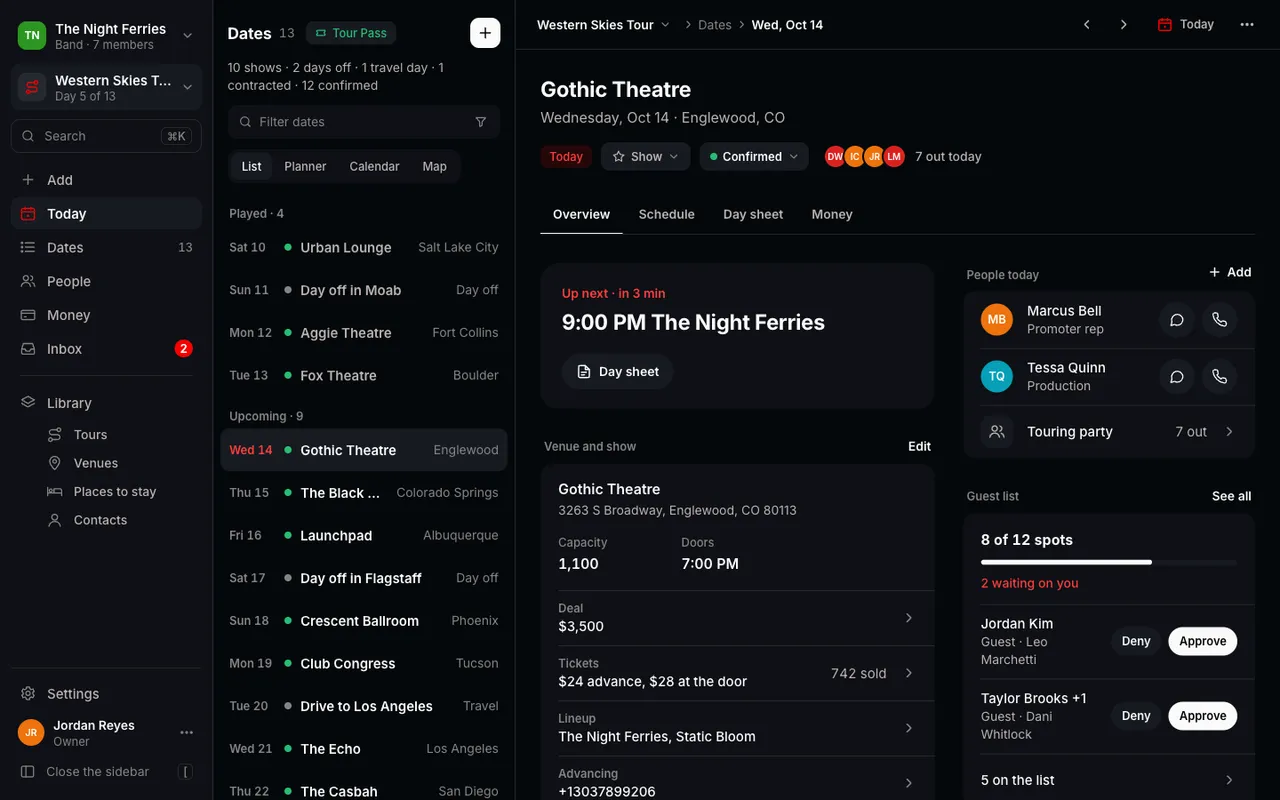Message Marcus Bell
Image resolution: width=1280 pixels, height=800 pixels.
[x=1177, y=320]
